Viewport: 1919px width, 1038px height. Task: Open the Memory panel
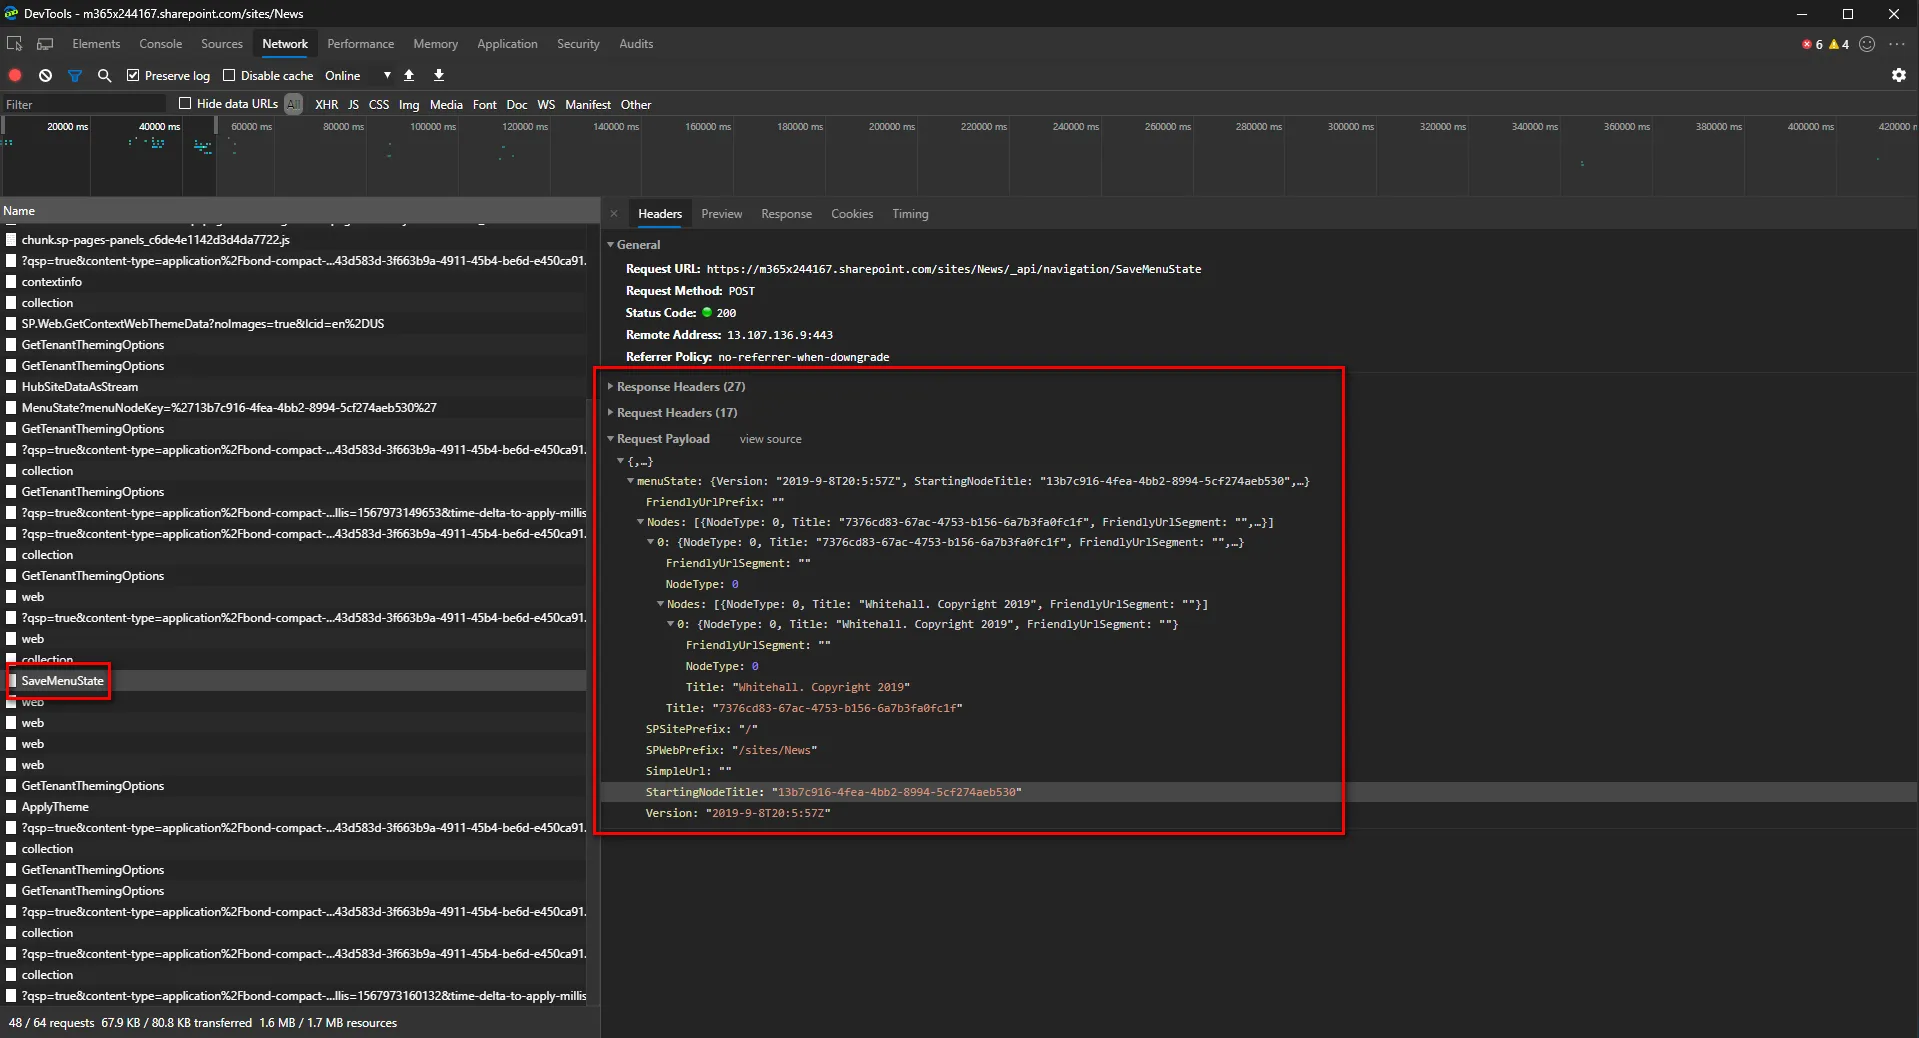tap(436, 44)
